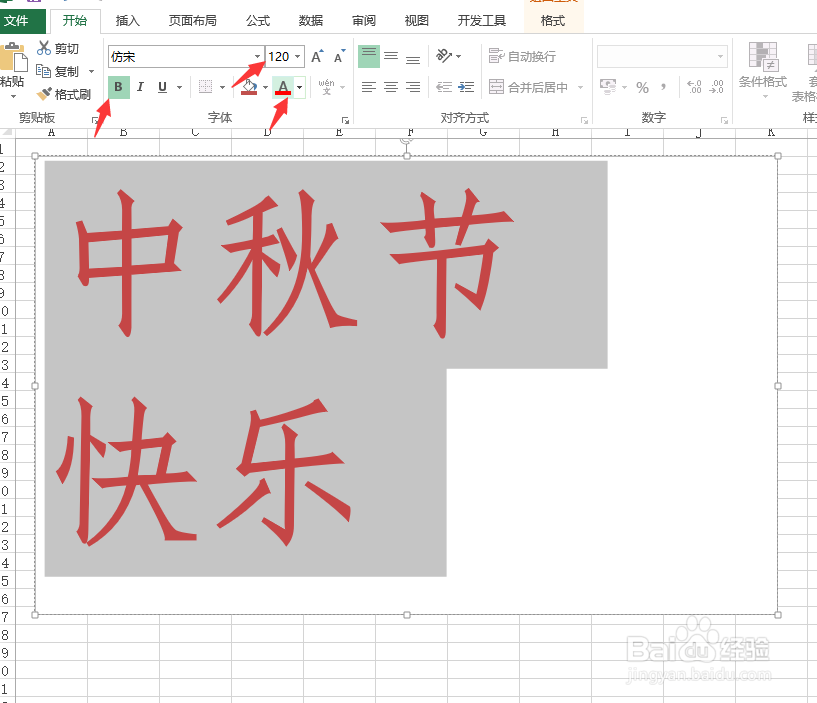Viewport: 817px width, 703px height.
Task: Apply percent style format
Action: [642, 87]
